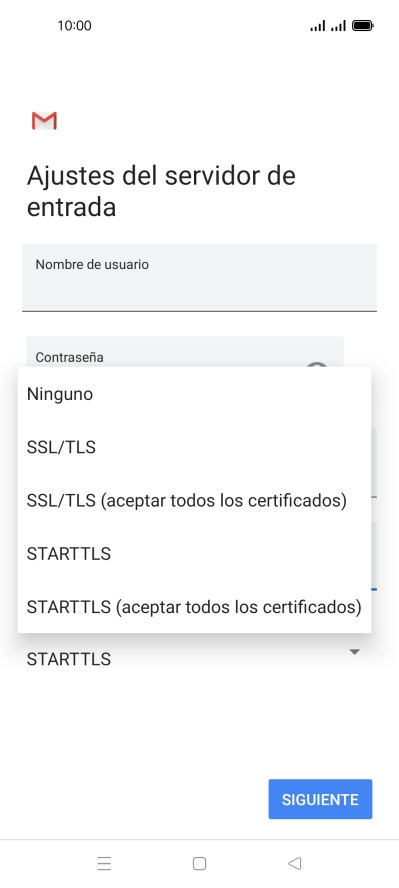
Task: Open the STARTTLS security type selector
Action: [194, 655]
